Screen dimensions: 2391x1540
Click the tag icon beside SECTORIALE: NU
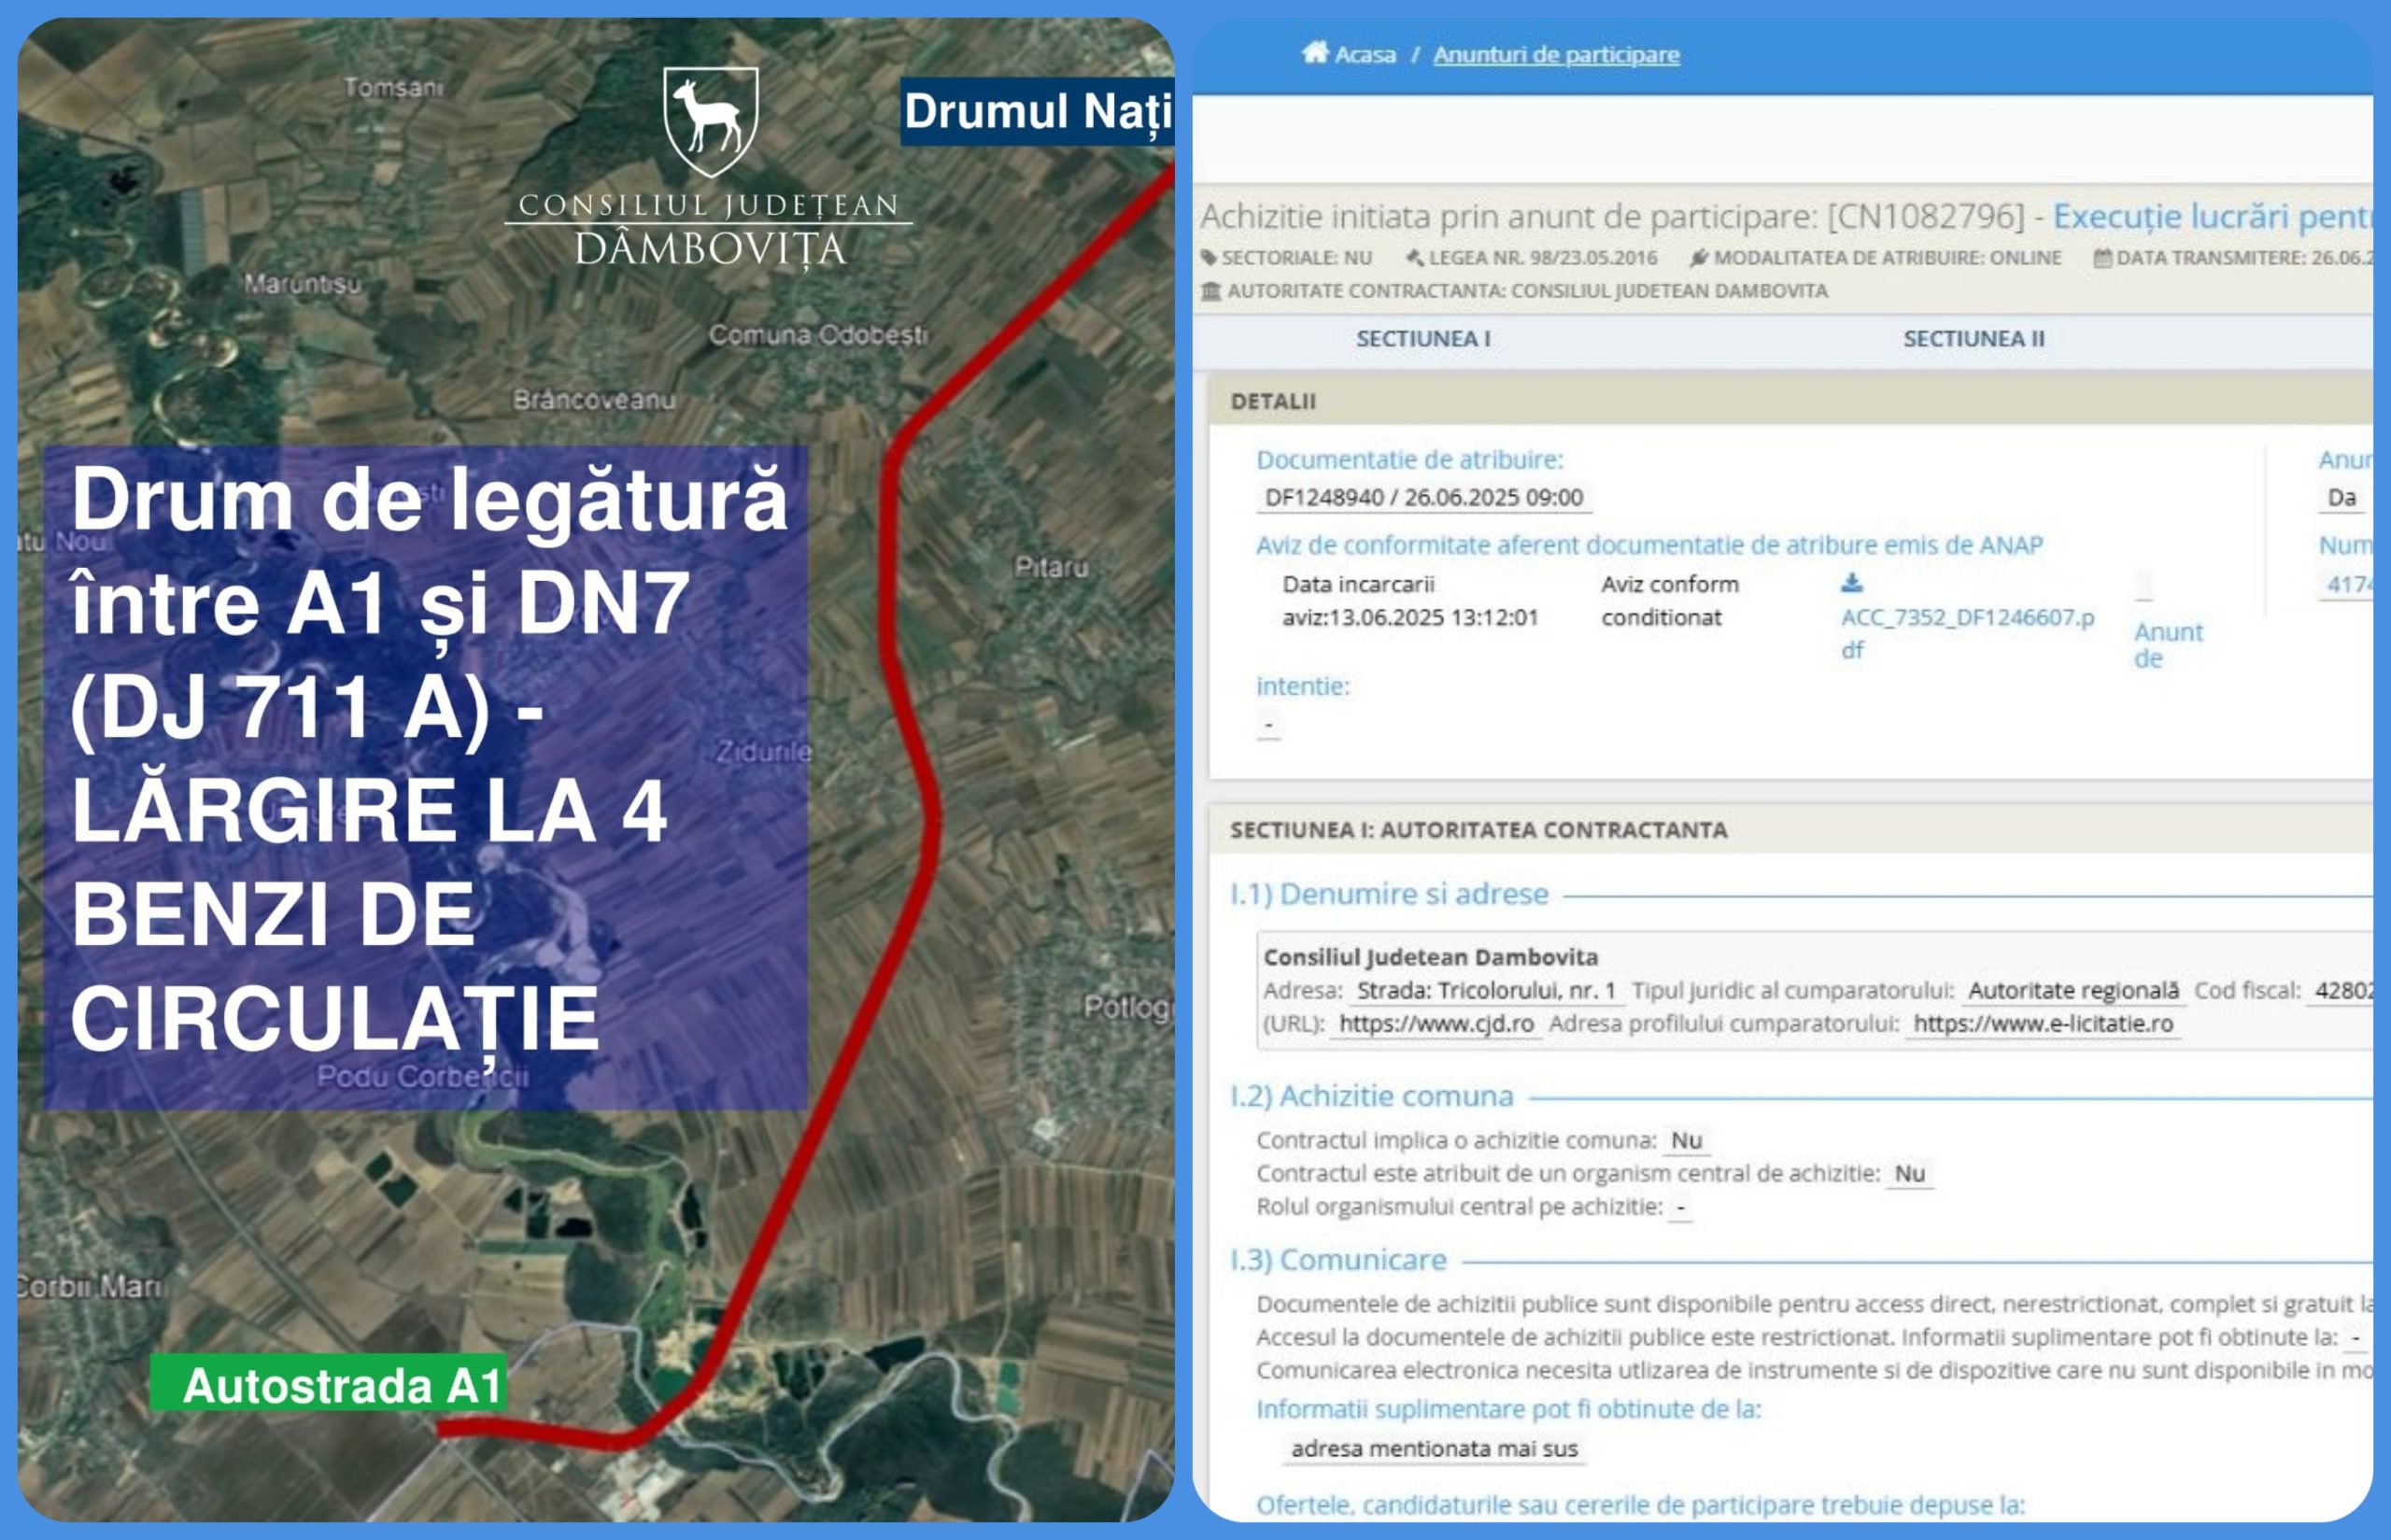pos(1209,258)
